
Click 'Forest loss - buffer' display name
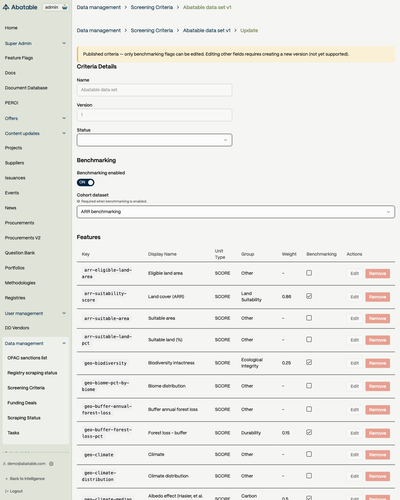coord(167,433)
